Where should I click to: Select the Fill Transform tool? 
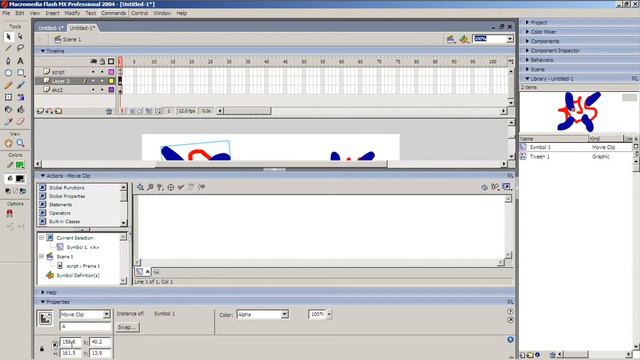pos(20,97)
